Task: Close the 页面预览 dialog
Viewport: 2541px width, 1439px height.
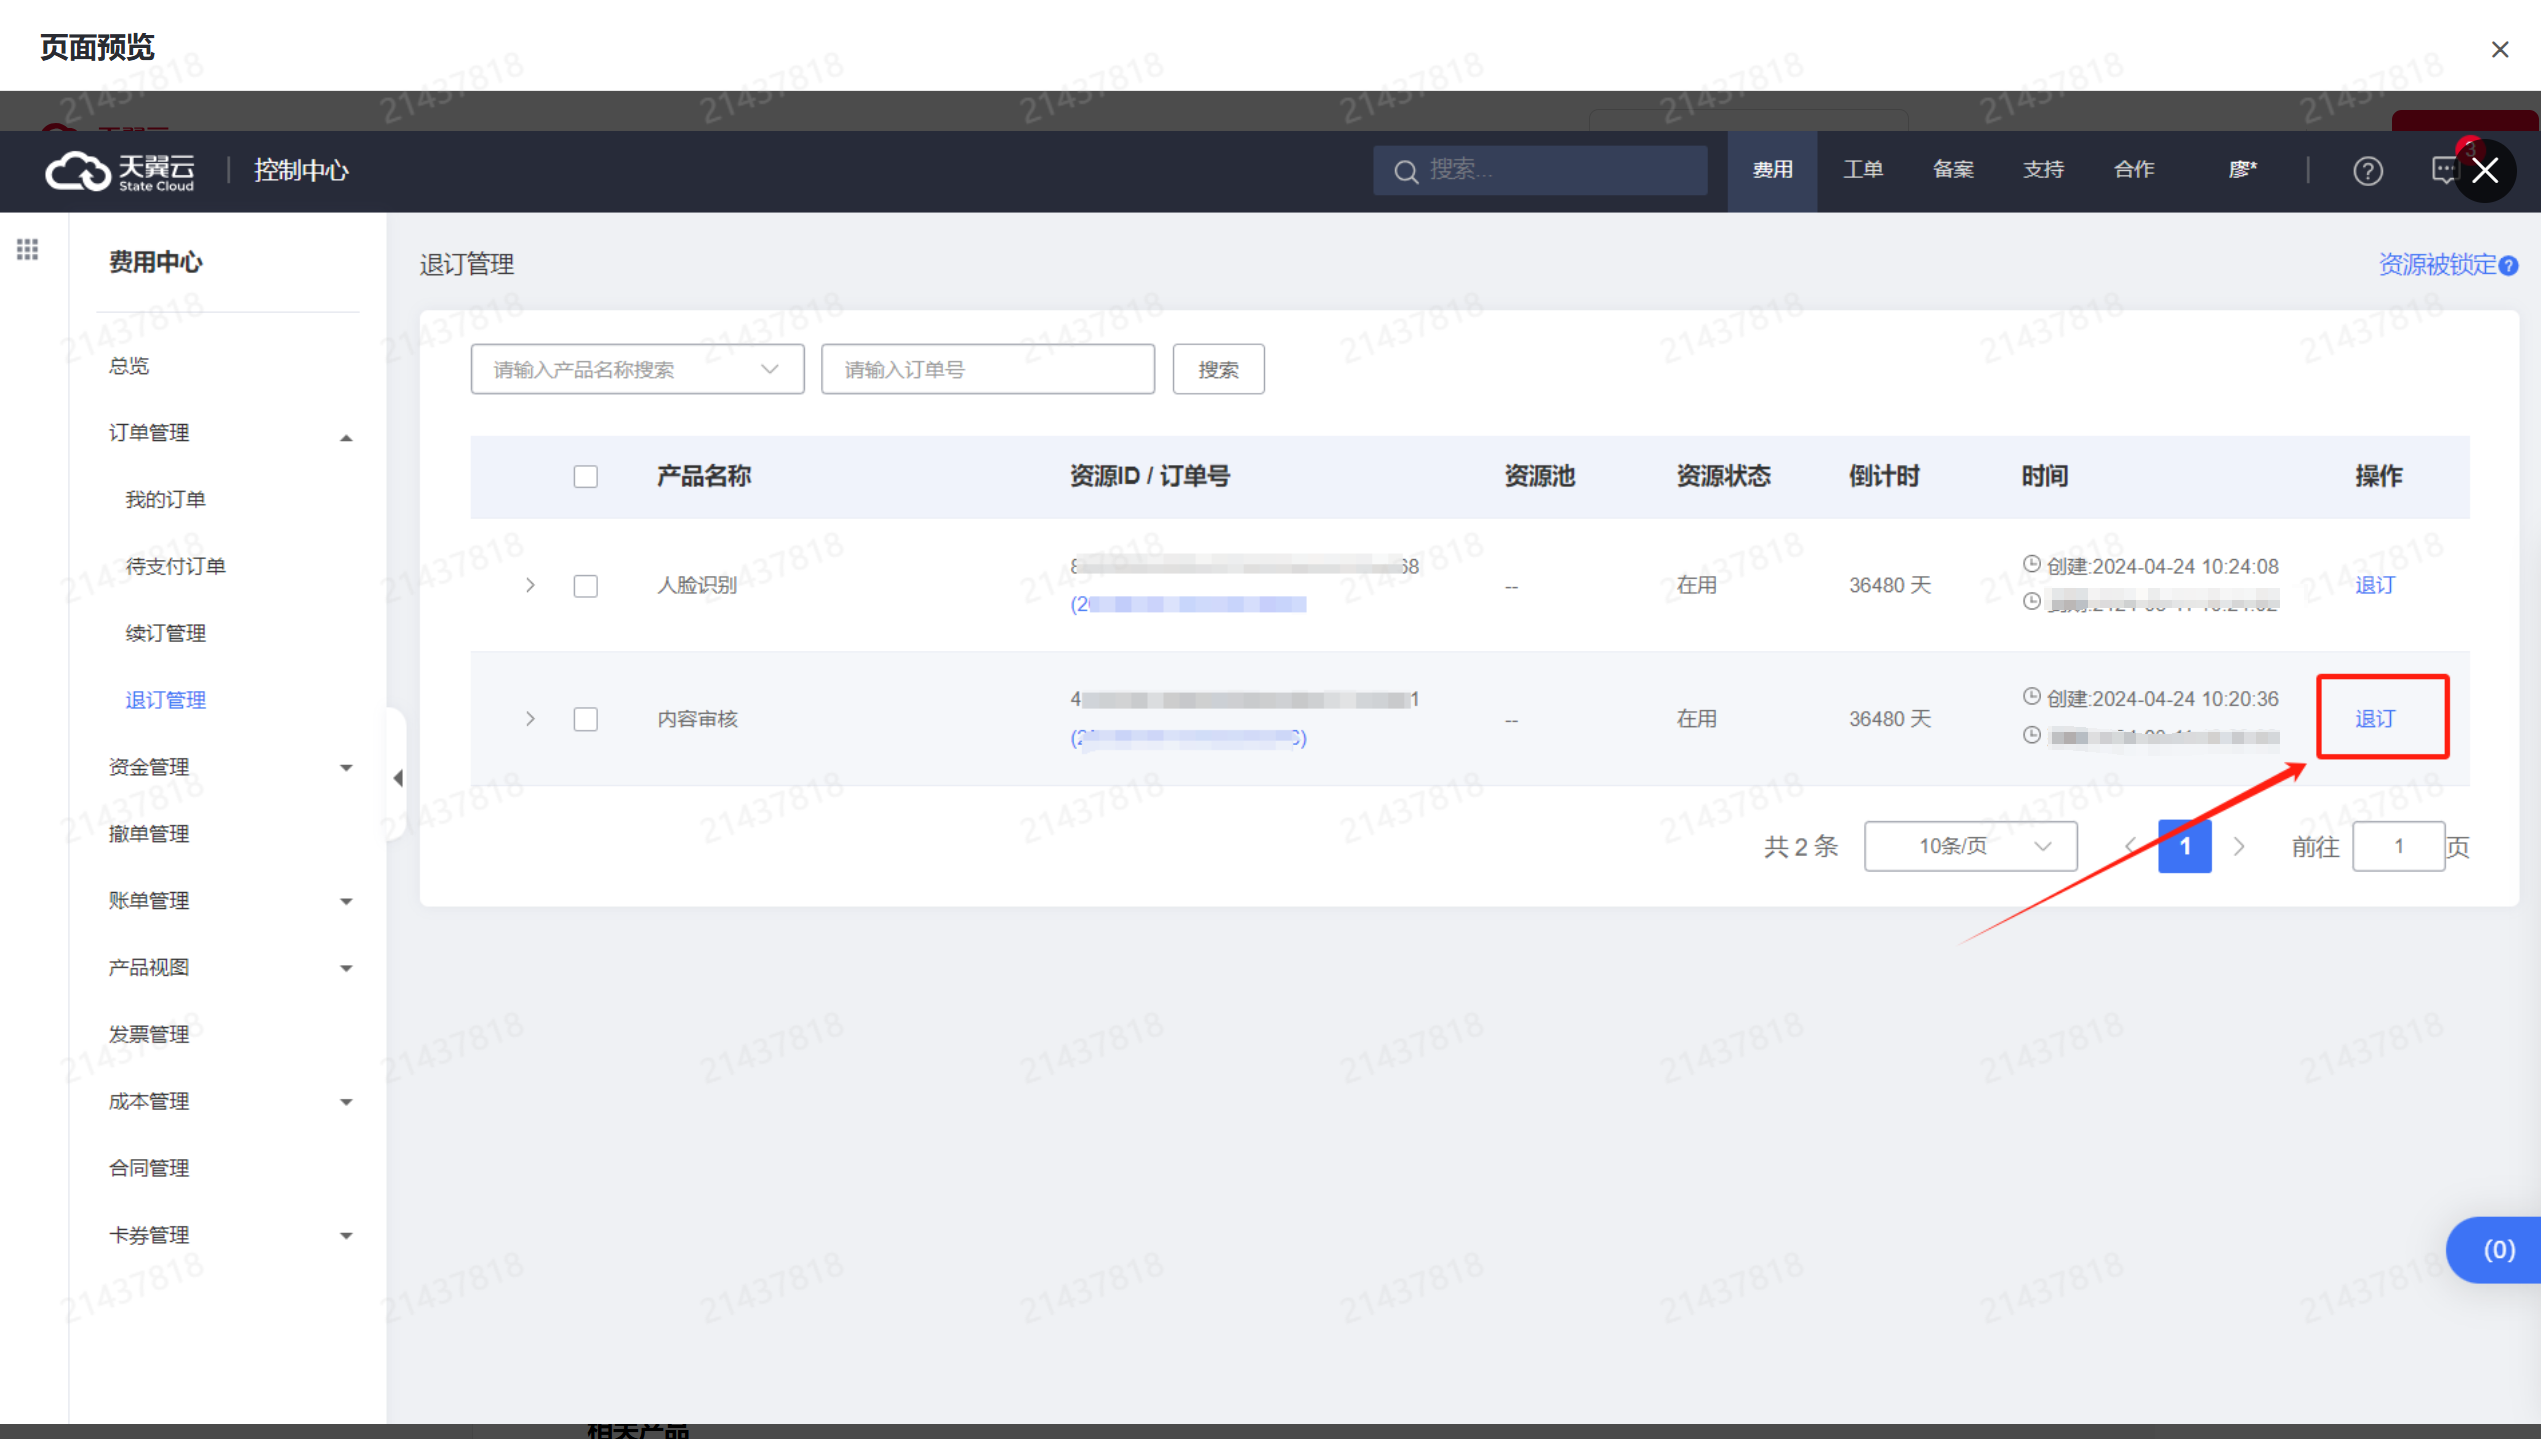Action: point(2500,49)
